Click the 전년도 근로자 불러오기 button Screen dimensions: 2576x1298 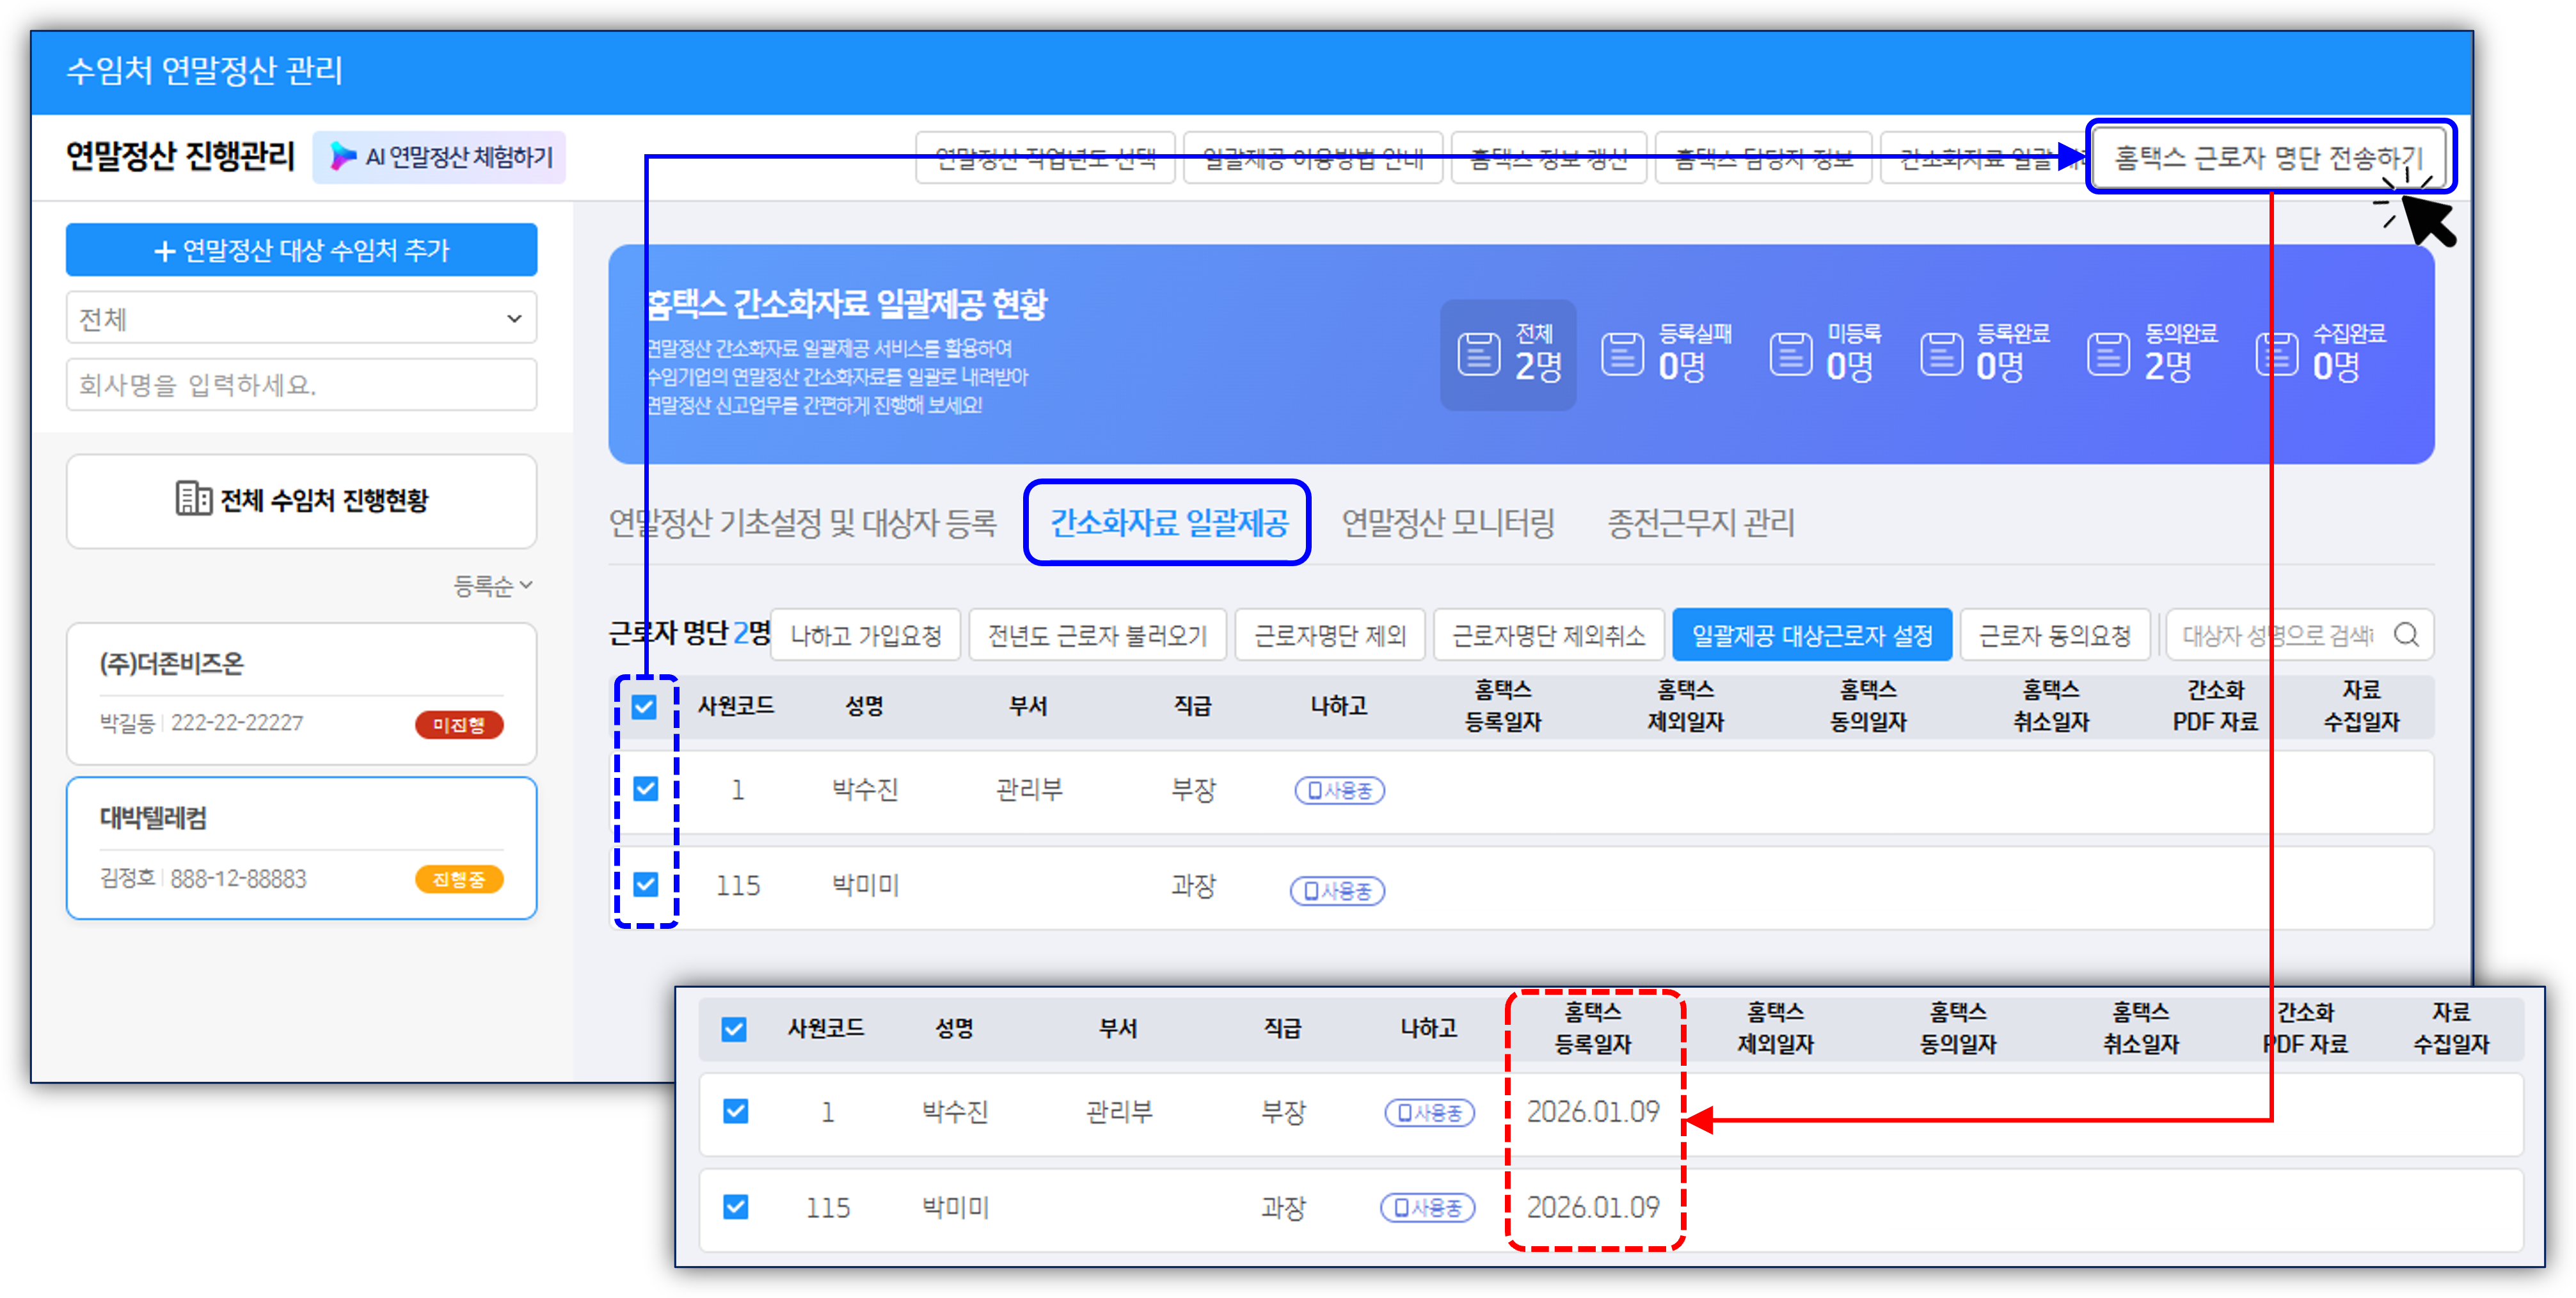(x=1098, y=635)
